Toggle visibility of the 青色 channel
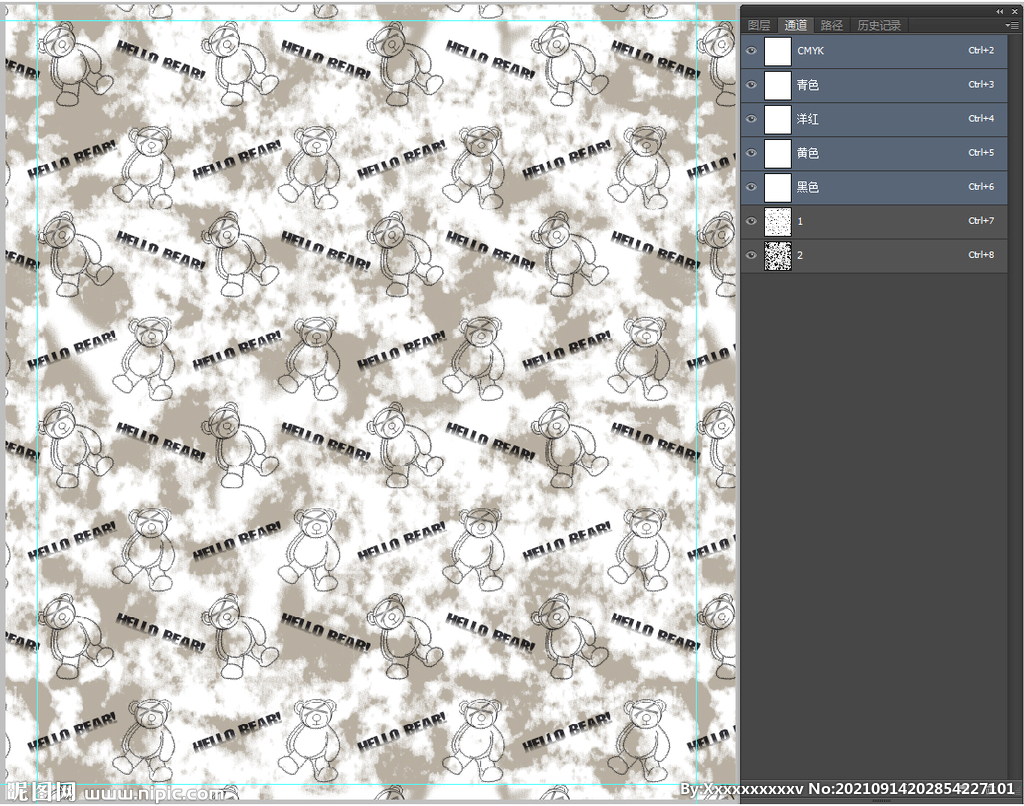The height and width of the screenshot is (806, 1024). click(751, 85)
